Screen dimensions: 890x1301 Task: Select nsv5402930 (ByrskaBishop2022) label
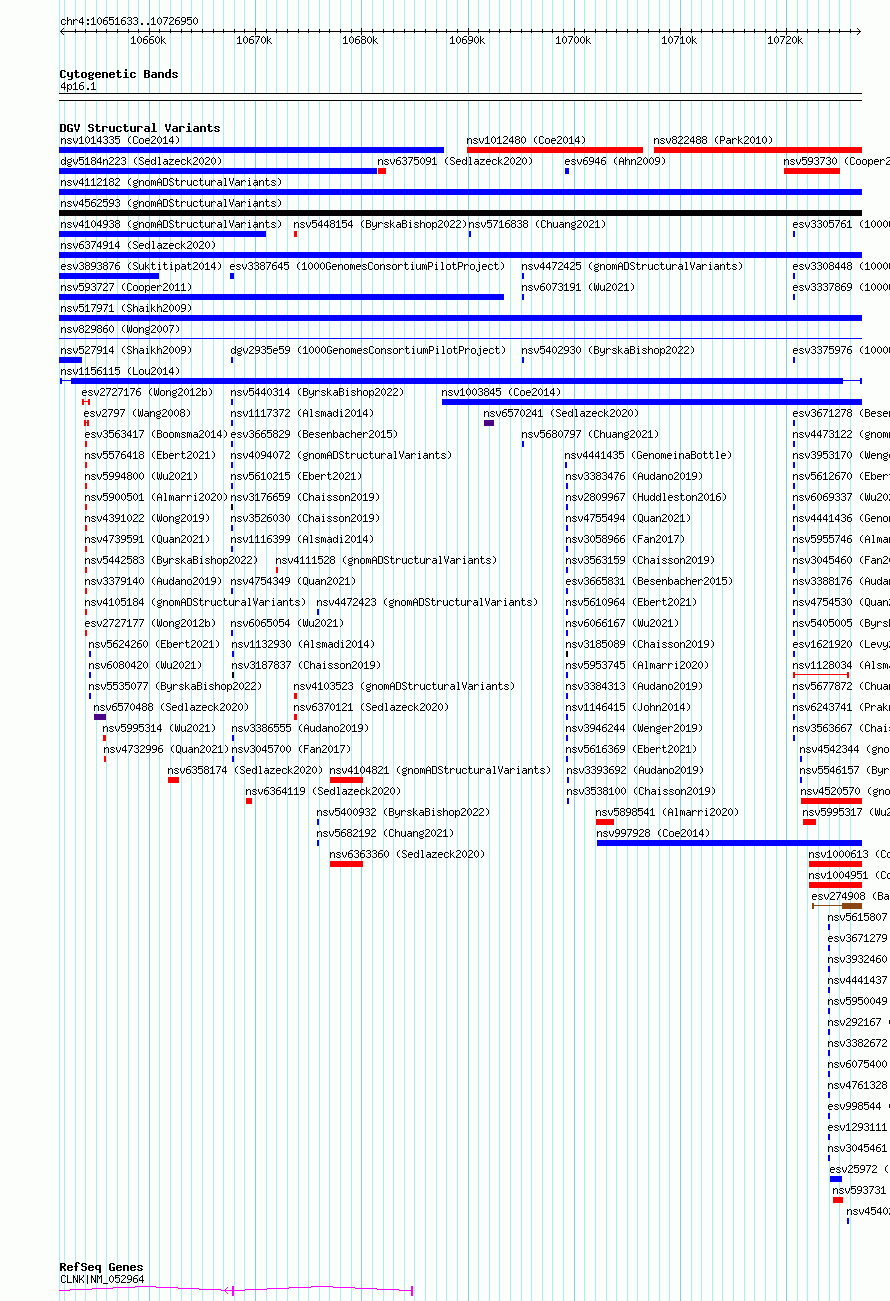tap(607, 350)
